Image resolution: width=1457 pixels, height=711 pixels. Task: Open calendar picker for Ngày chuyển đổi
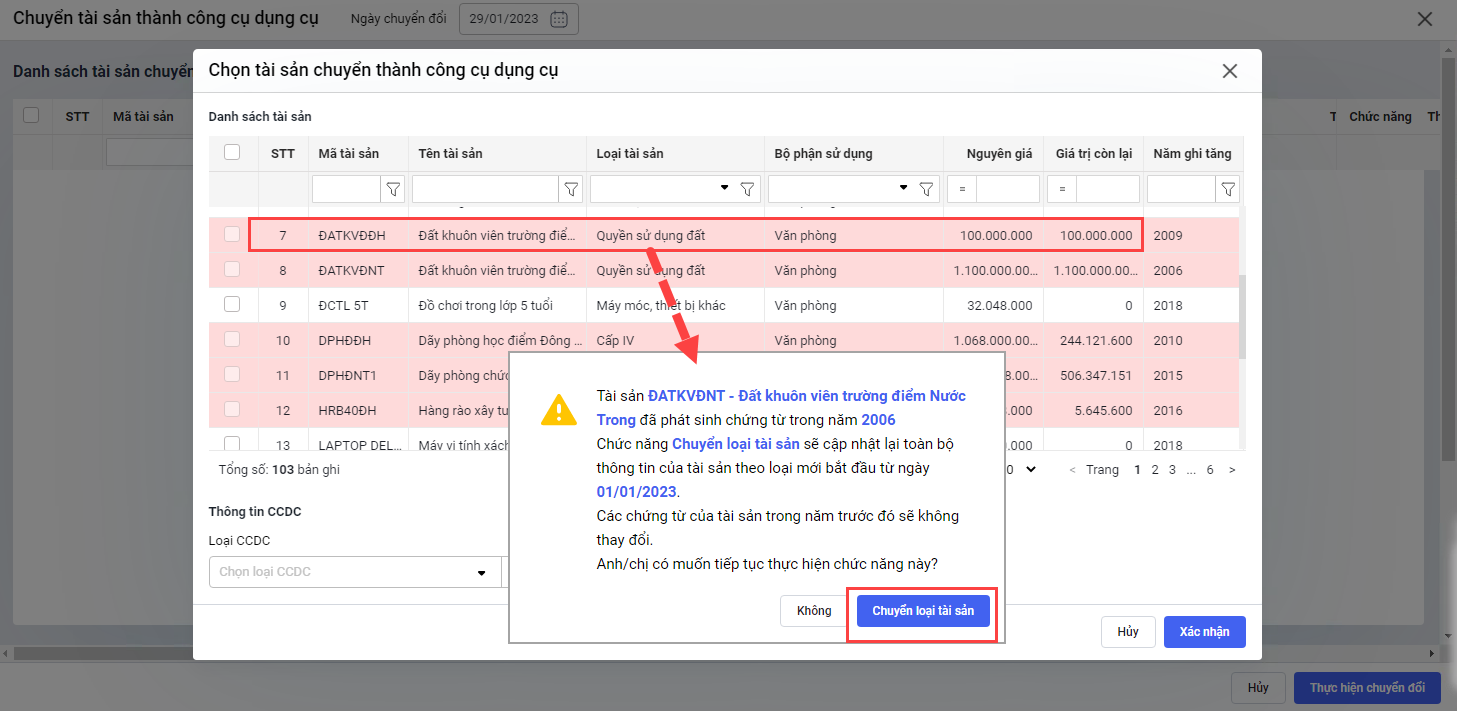click(x=559, y=19)
